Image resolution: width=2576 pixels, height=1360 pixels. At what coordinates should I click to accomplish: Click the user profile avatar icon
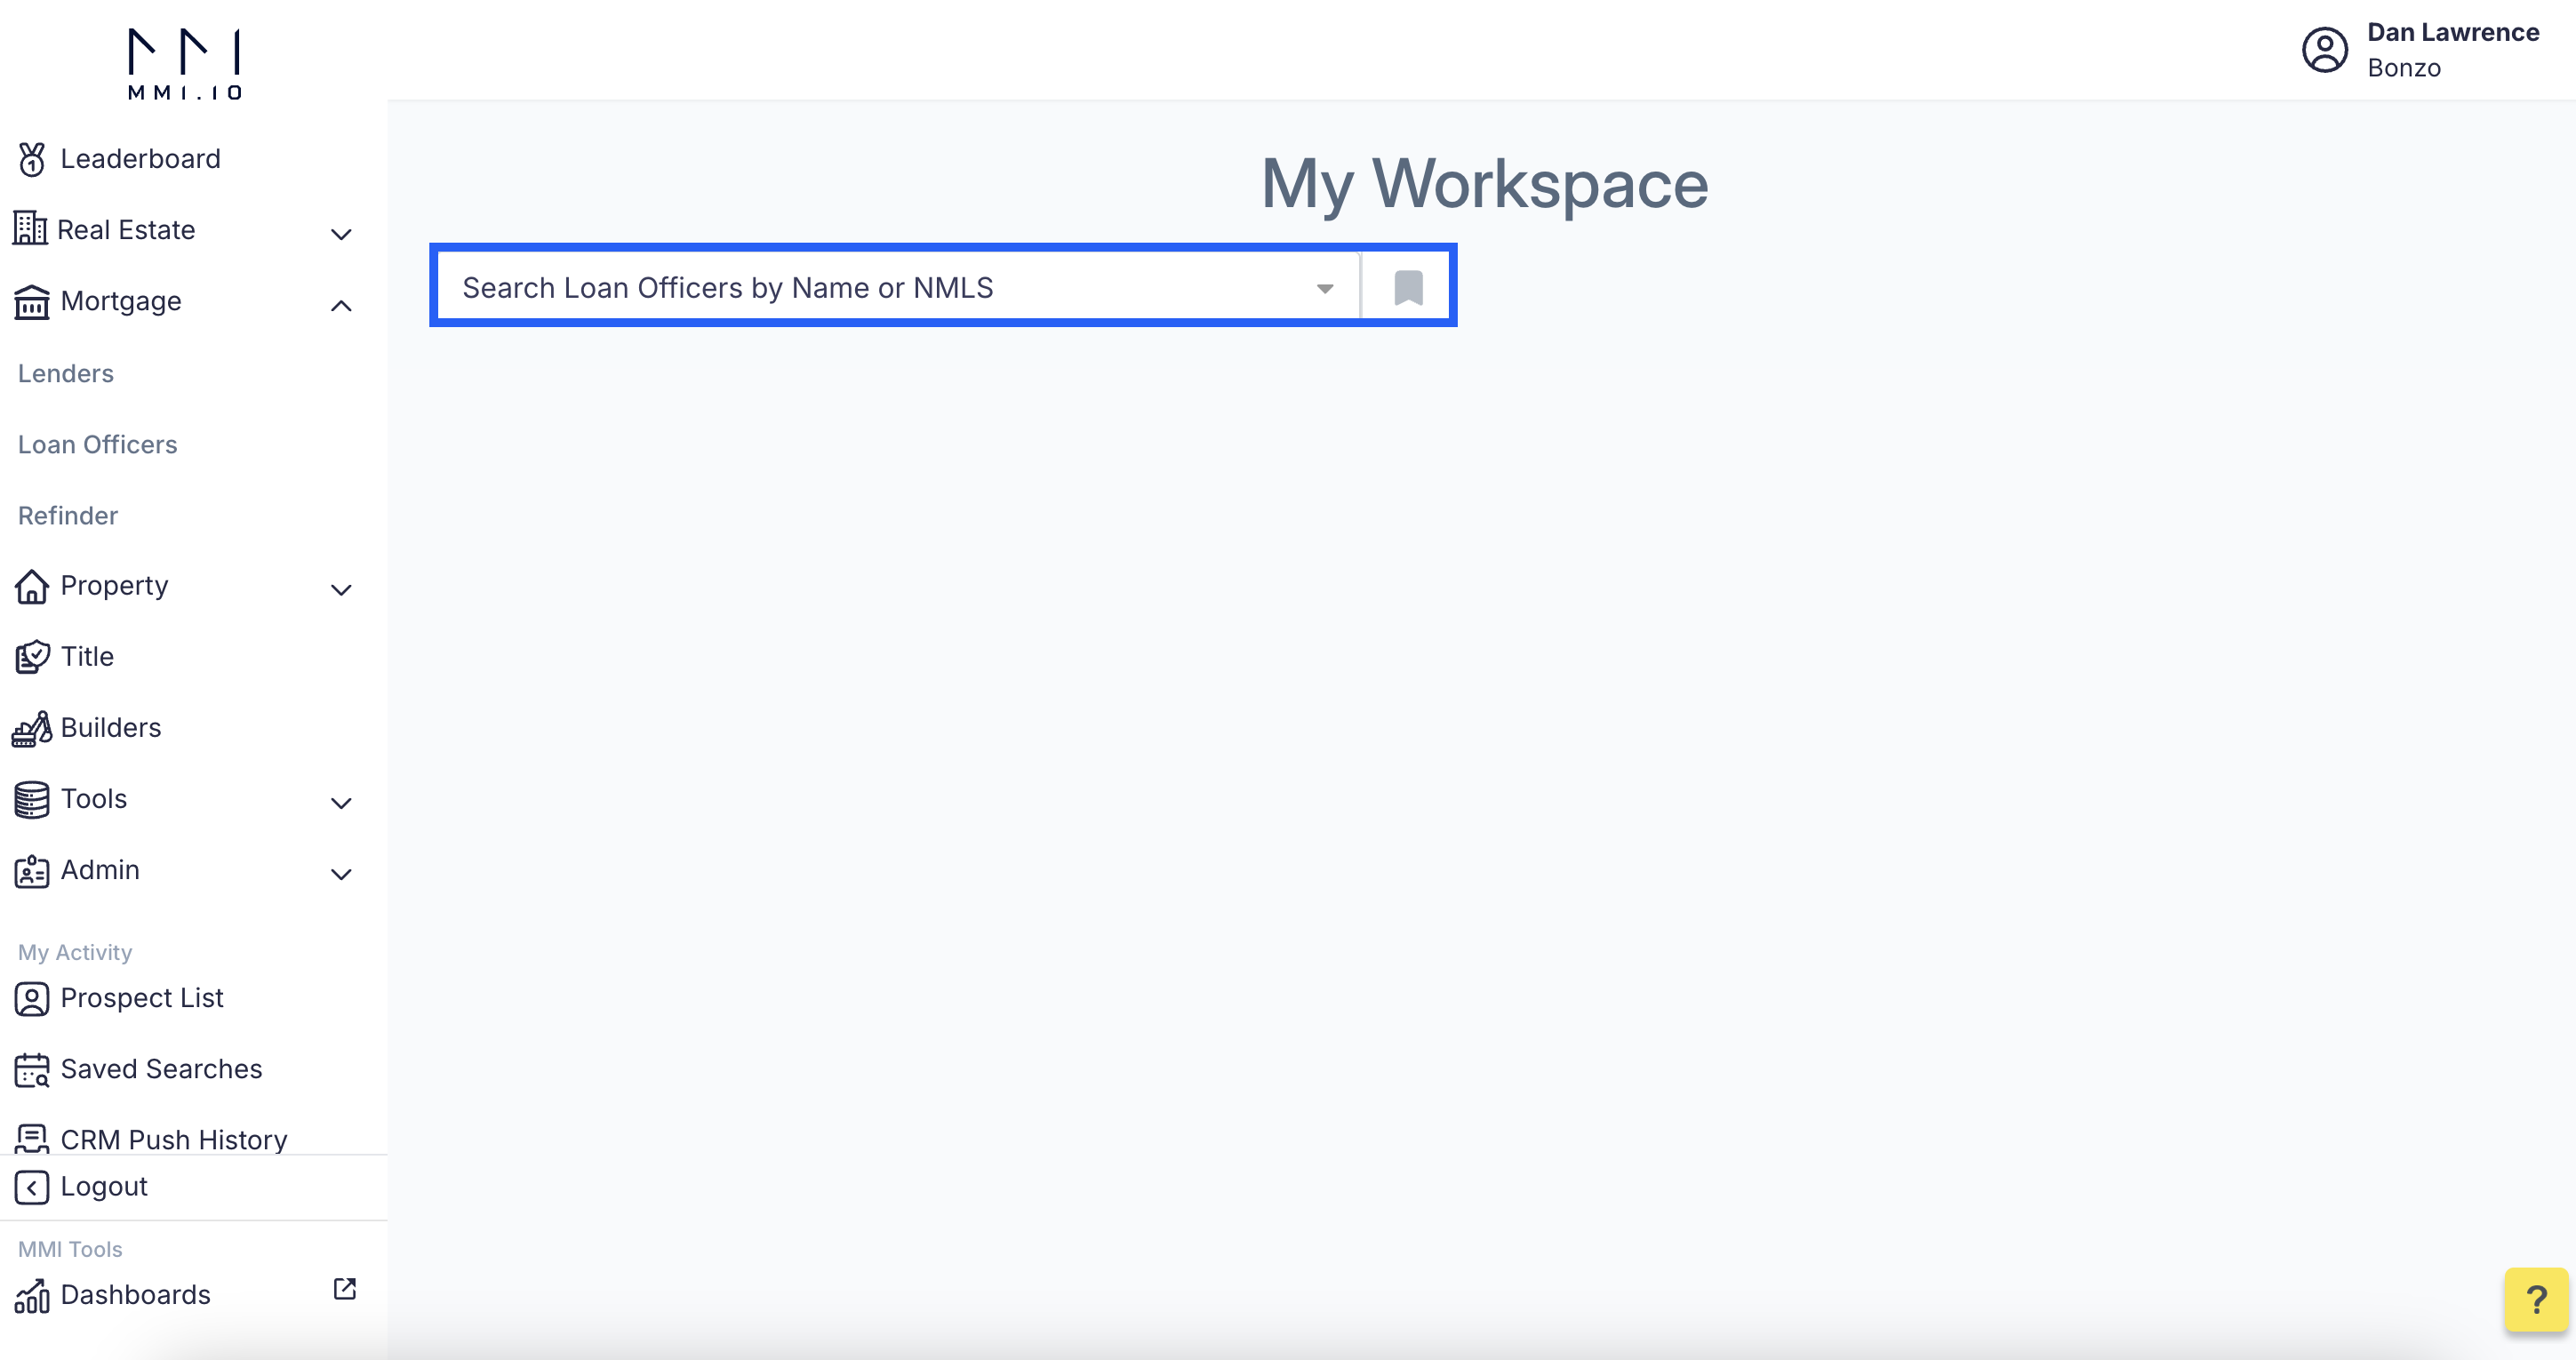(2324, 50)
